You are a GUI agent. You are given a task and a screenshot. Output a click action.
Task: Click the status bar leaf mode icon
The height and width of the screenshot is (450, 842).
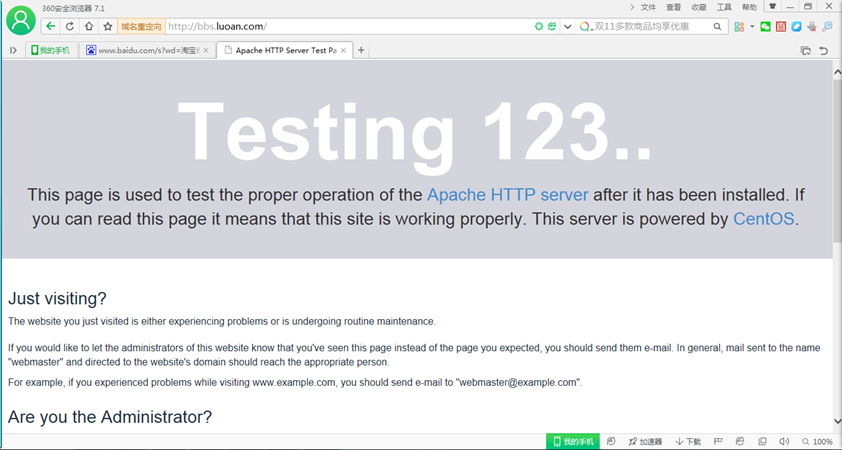coord(740,441)
